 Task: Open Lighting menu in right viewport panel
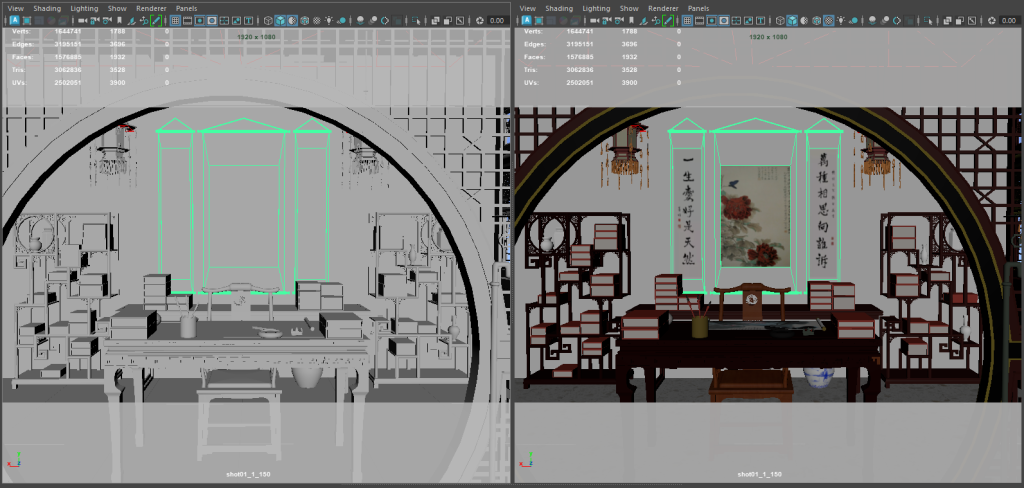tap(596, 8)
